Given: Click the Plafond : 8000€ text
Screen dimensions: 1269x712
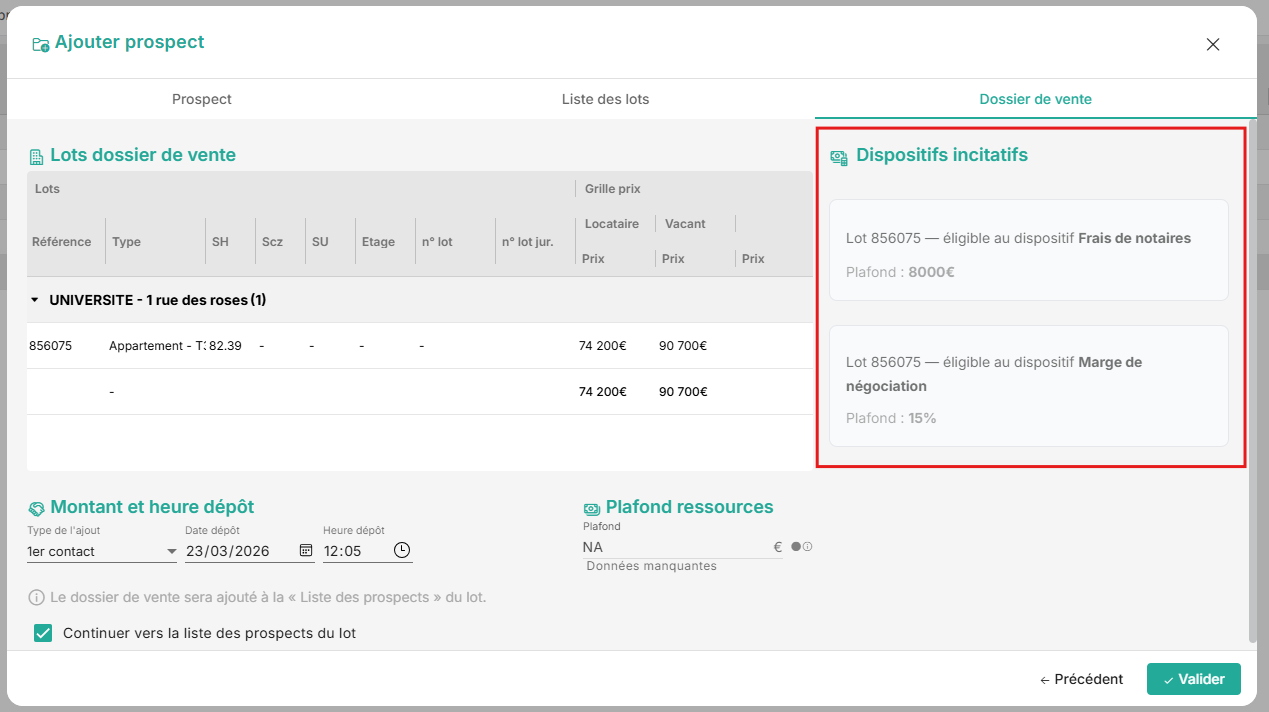Looking at the screenshot, I should pyautogui.click(x=900, y=271).
